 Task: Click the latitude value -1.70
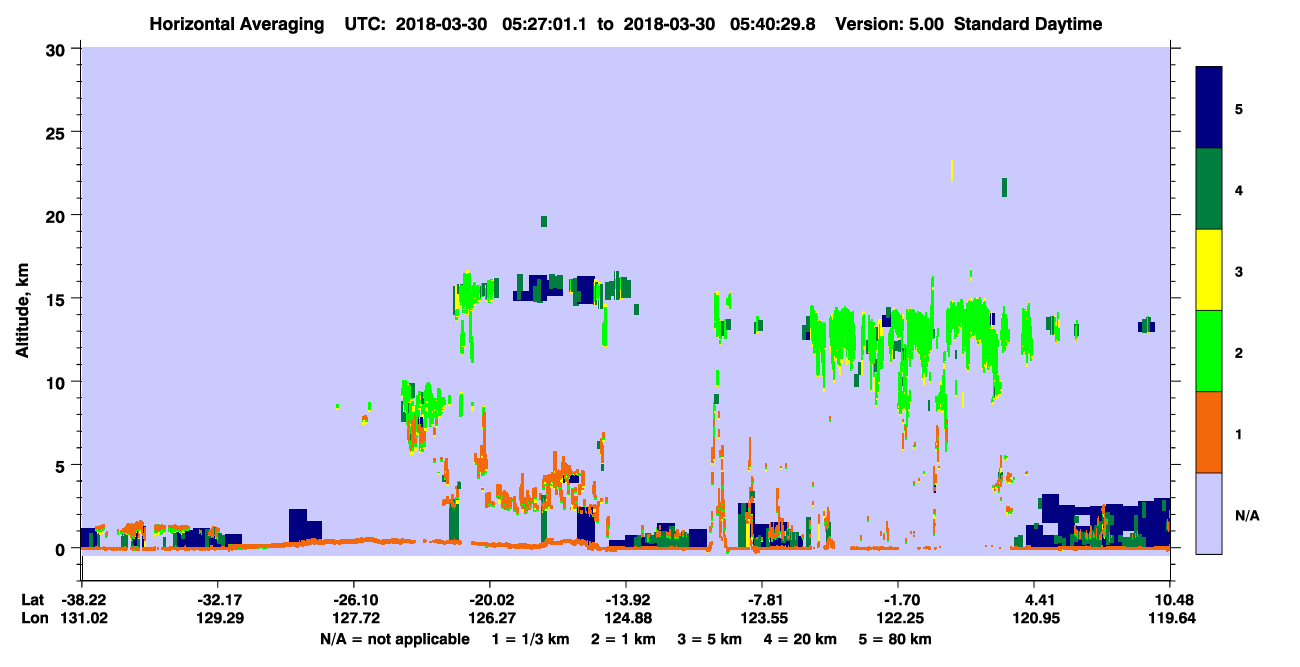898,600
